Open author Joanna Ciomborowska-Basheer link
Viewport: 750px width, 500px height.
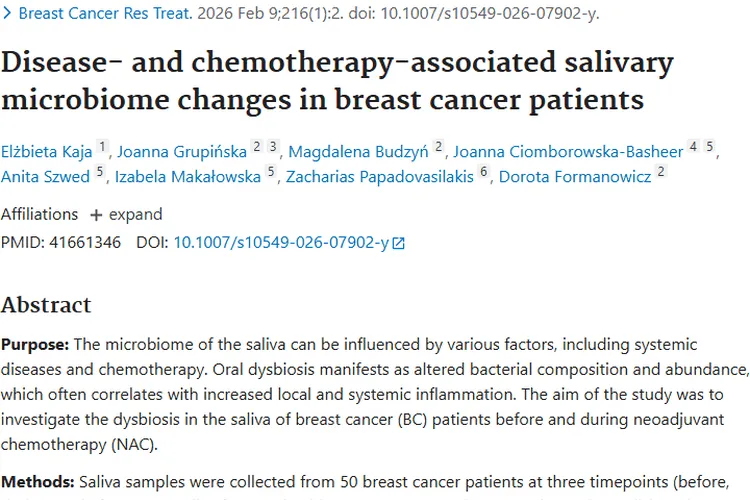point(568,152)
